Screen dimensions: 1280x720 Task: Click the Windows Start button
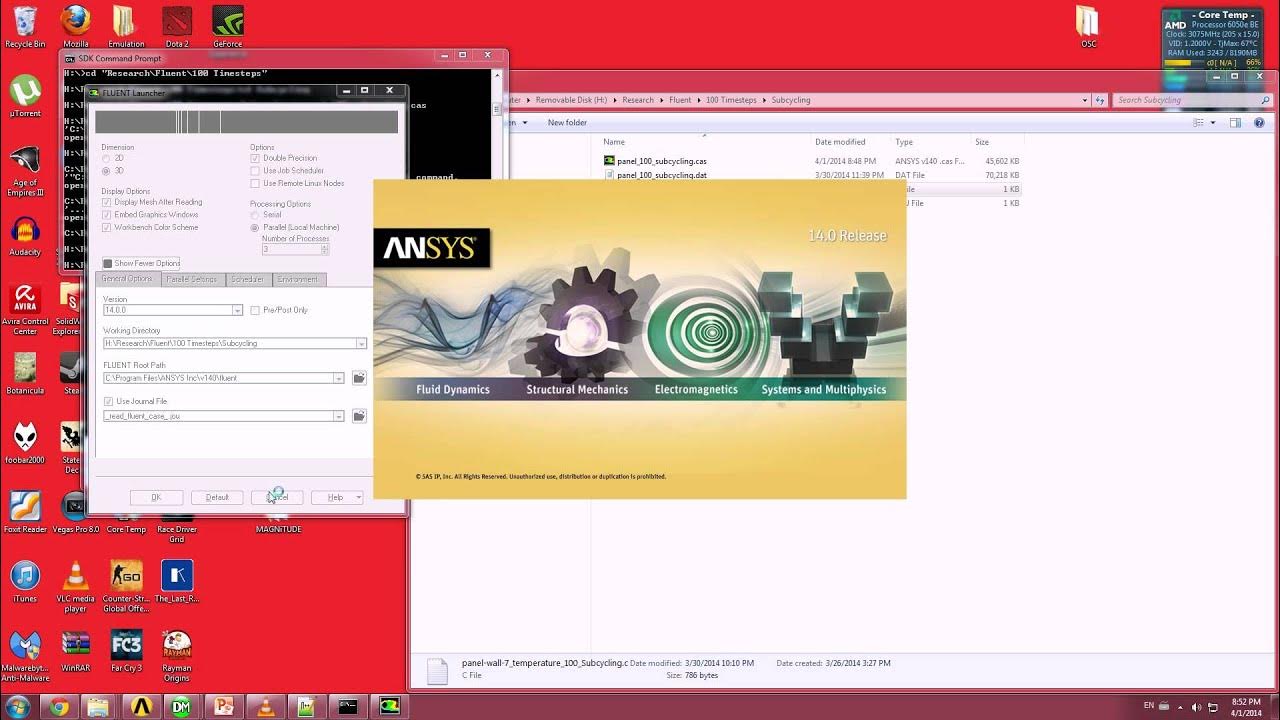click(18, 707)
